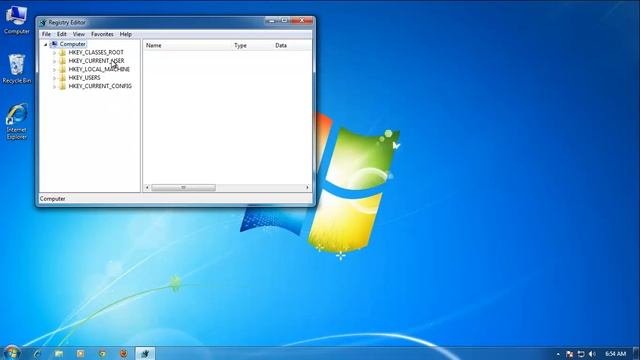Open the View menu
Screen dimensions: 640x360
pos(79,34)
